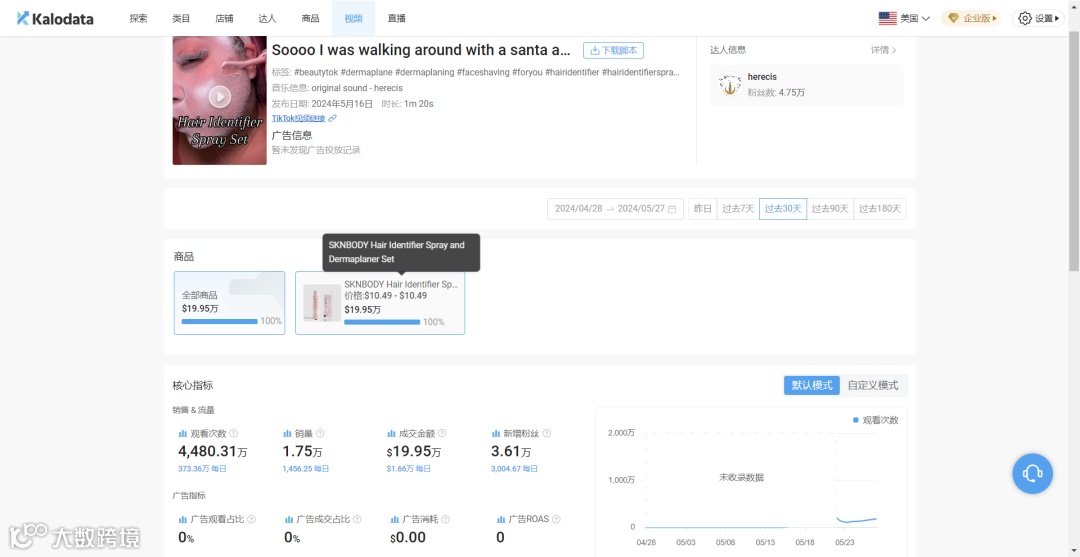Click 4,480.31万 views value

point(213,452)
